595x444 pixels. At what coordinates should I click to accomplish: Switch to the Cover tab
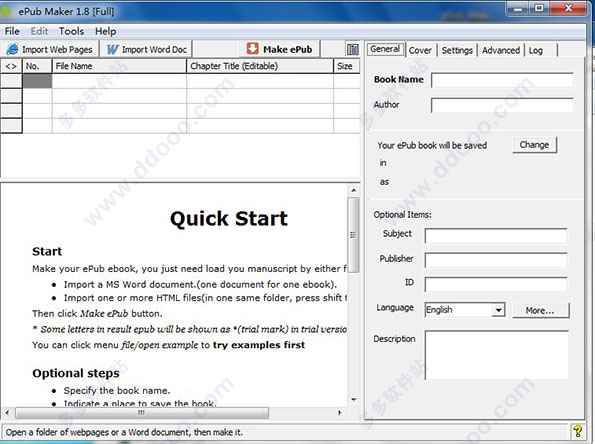(420, 50)
